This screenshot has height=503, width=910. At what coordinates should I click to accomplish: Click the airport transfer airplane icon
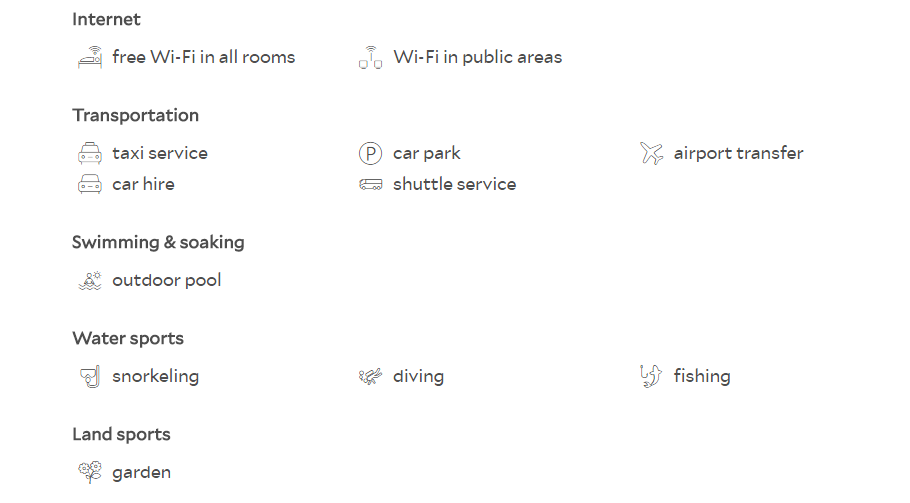pyautogui.click(x=651, y=153)
